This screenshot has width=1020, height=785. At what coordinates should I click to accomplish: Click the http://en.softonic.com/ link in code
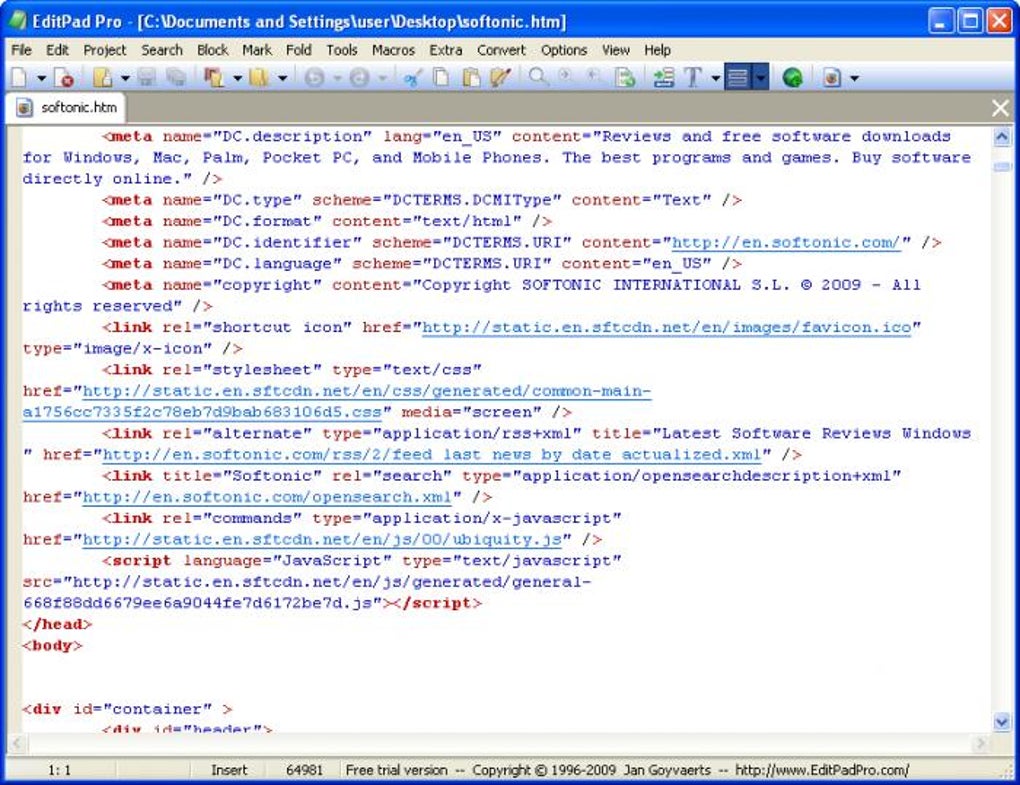tap(786, 243)
